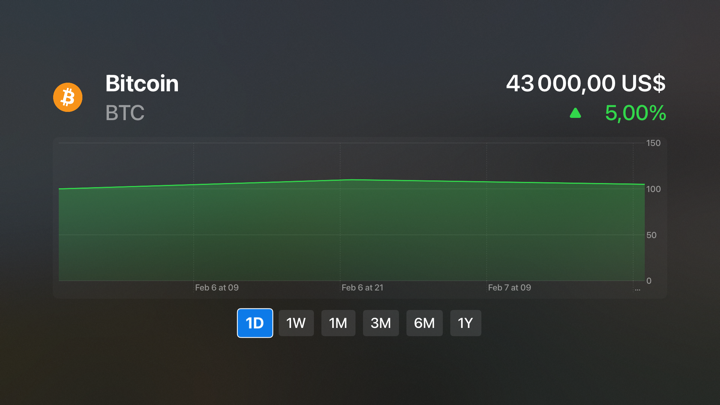The height and width of the screenshot is (405, 720).
Task: Switch chart to 1M range
Action: (338, 323)
